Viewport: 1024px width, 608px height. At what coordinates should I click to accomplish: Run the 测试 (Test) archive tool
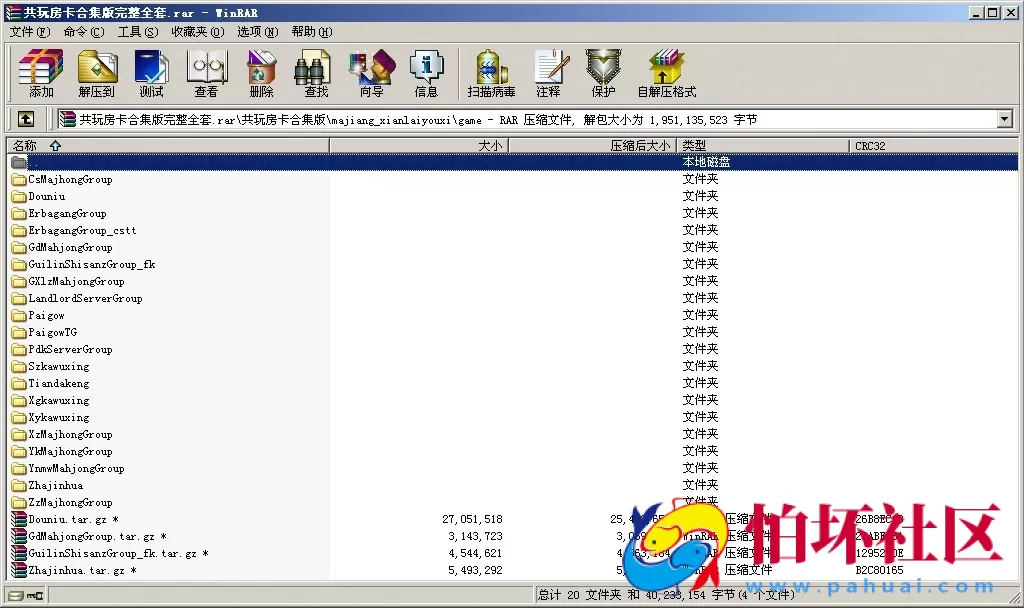click(x=151, y=74)
